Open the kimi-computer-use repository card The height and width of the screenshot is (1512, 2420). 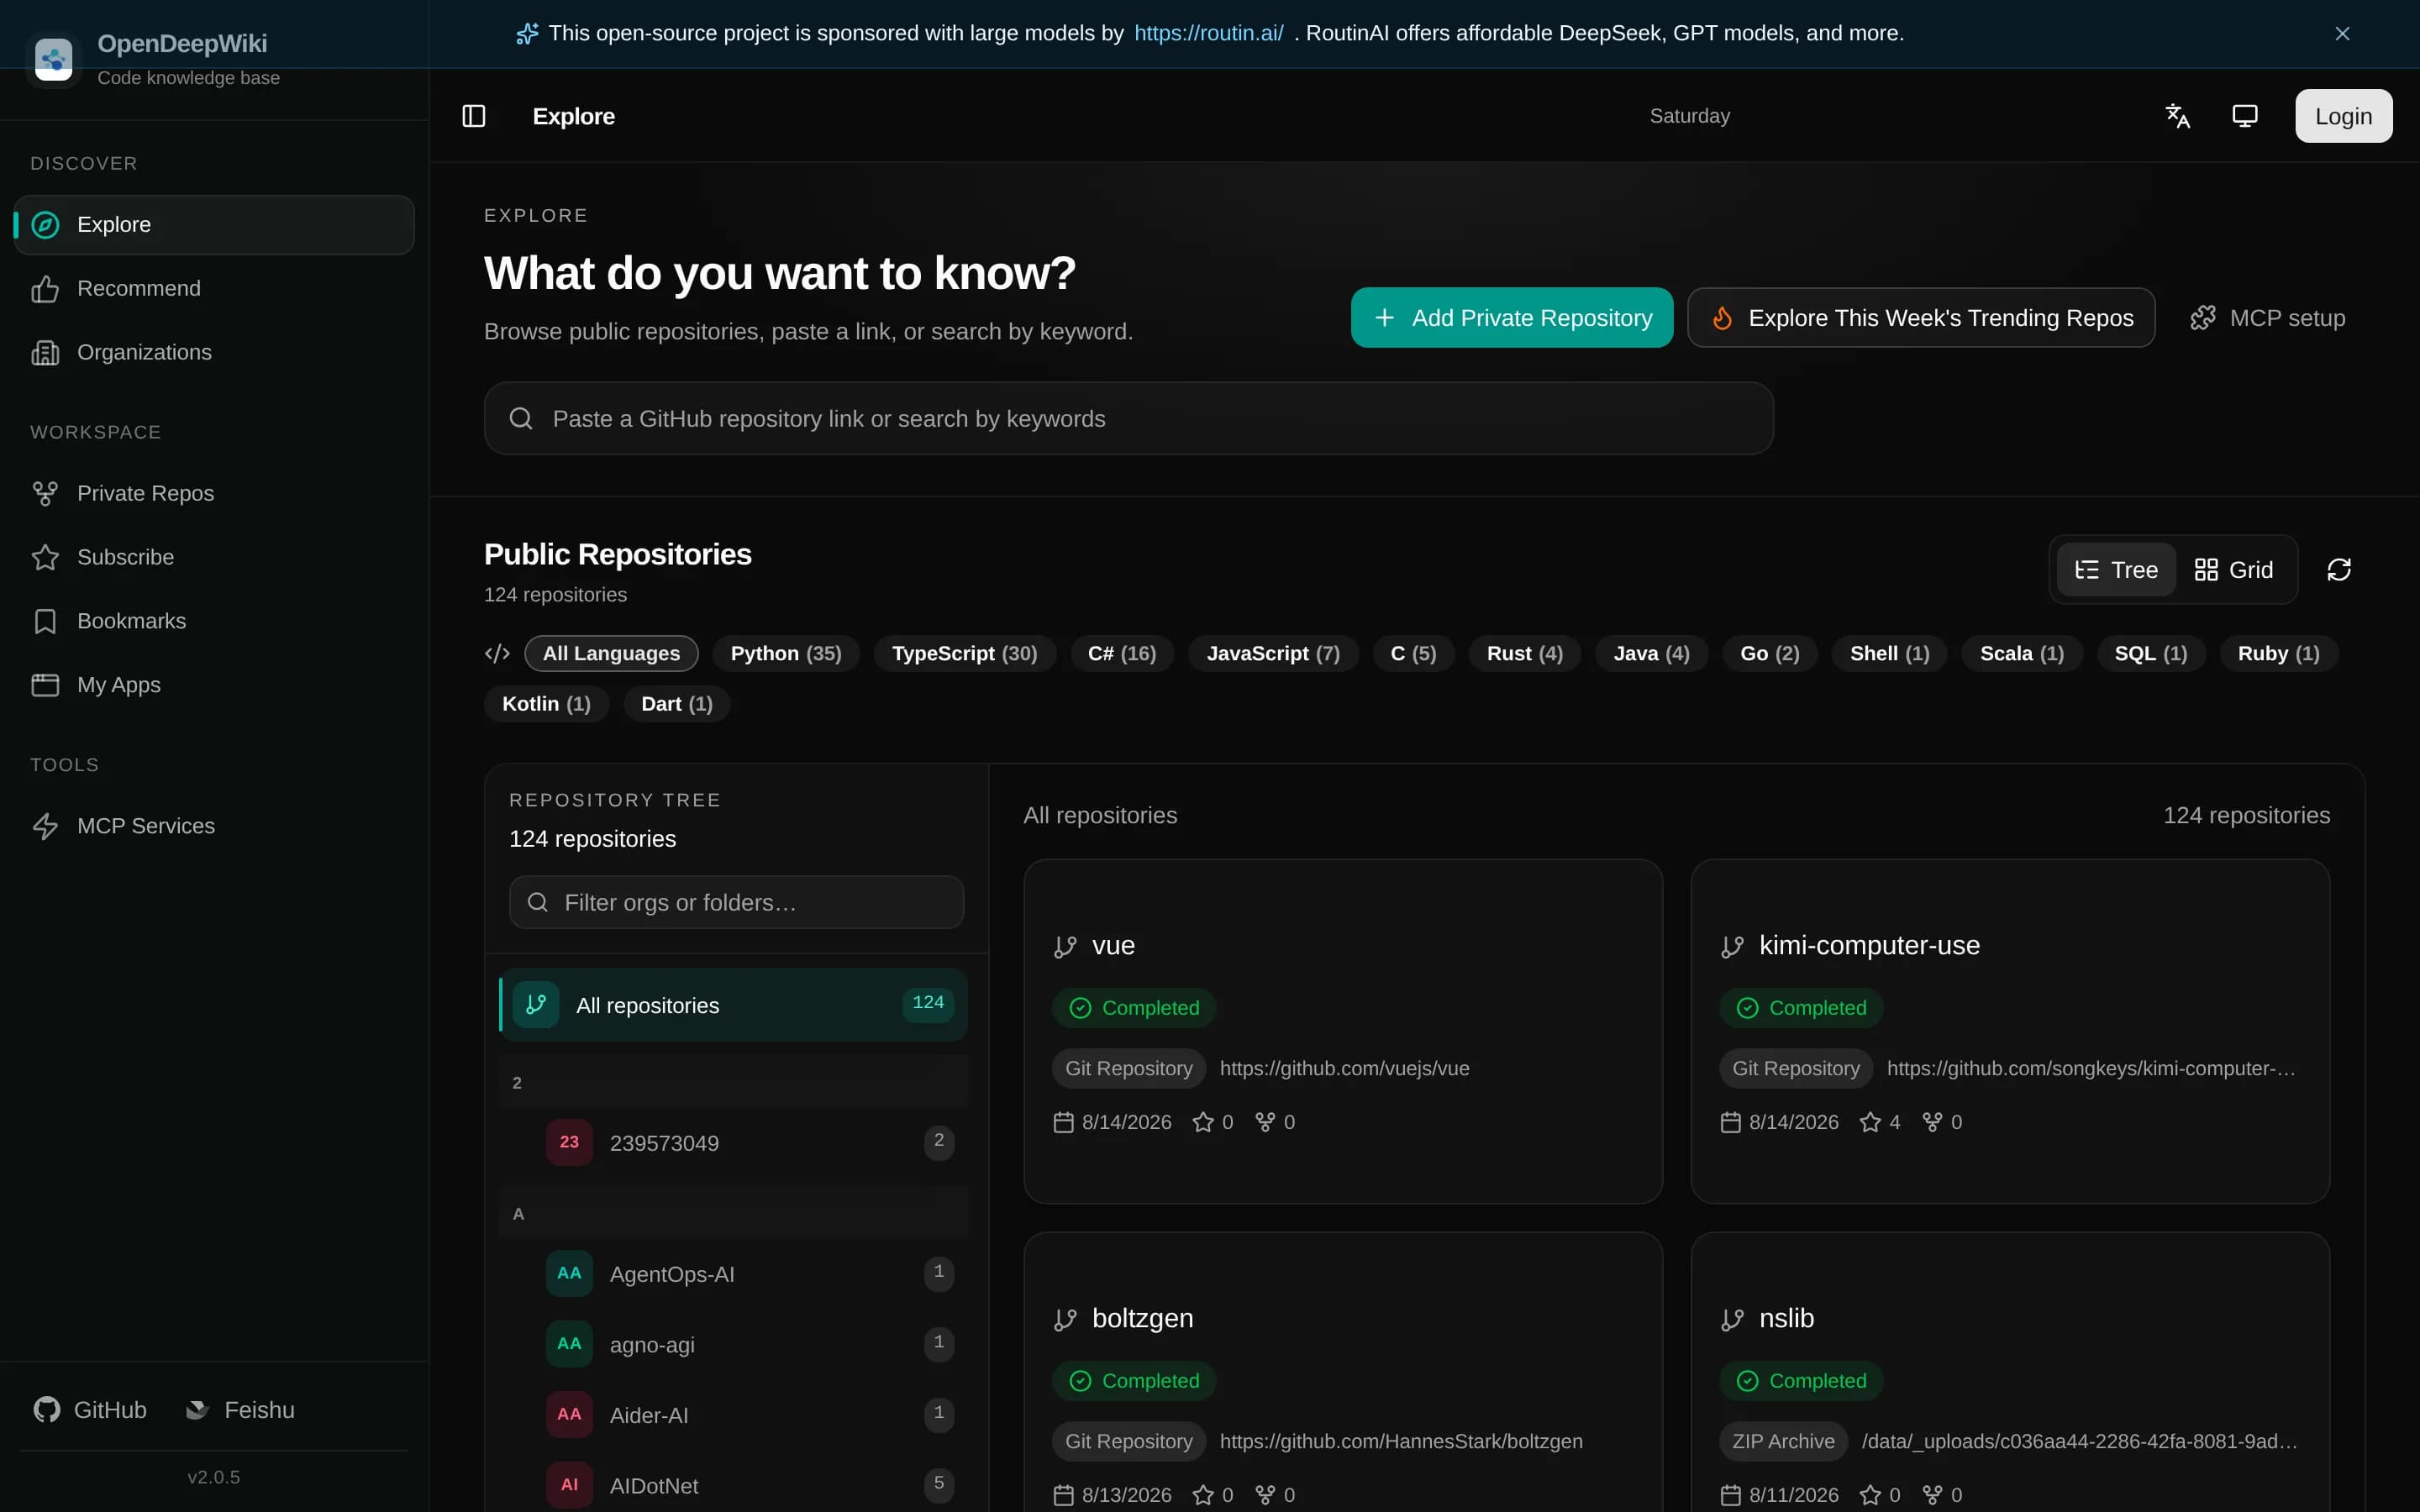[2010, 1031]
